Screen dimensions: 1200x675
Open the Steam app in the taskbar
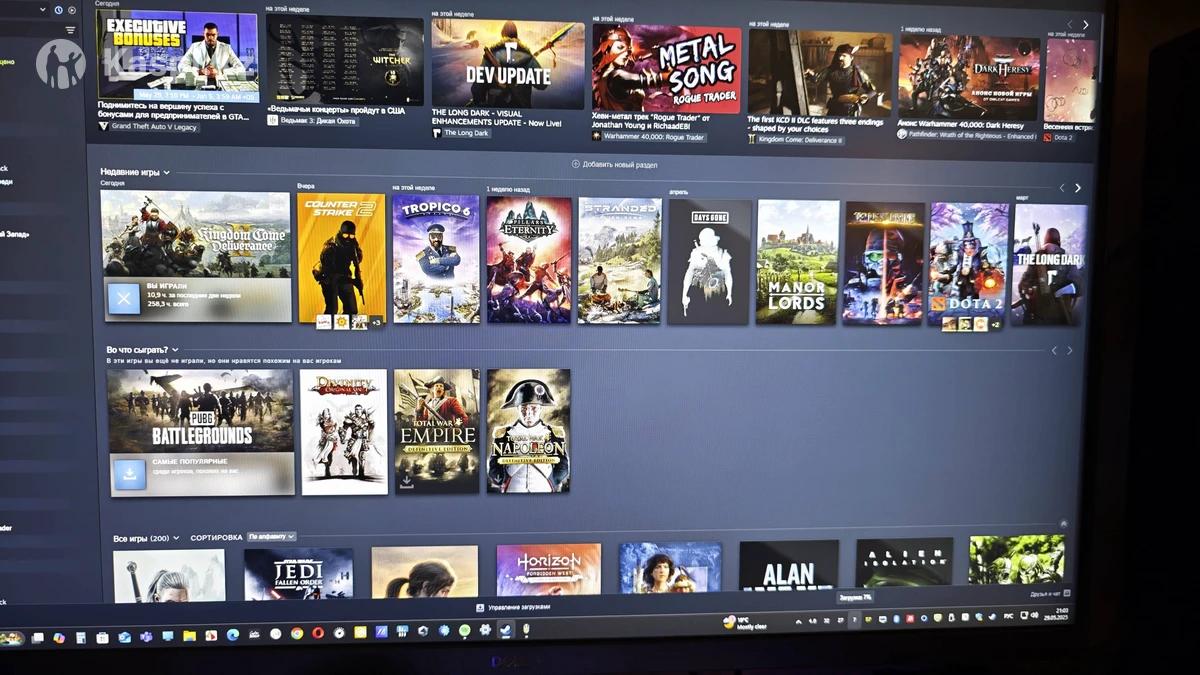pos(506,630)
